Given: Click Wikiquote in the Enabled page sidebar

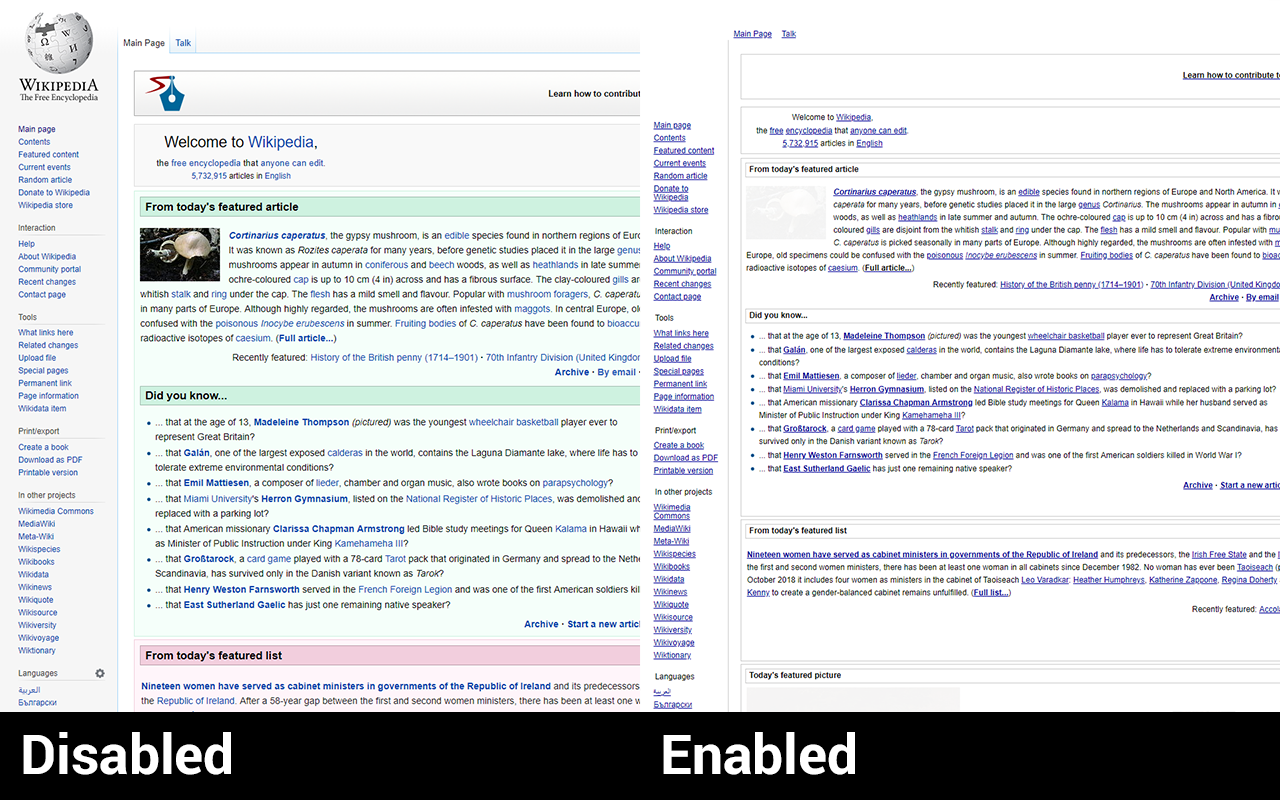Looking at the screenshot, I should [672, 604].
